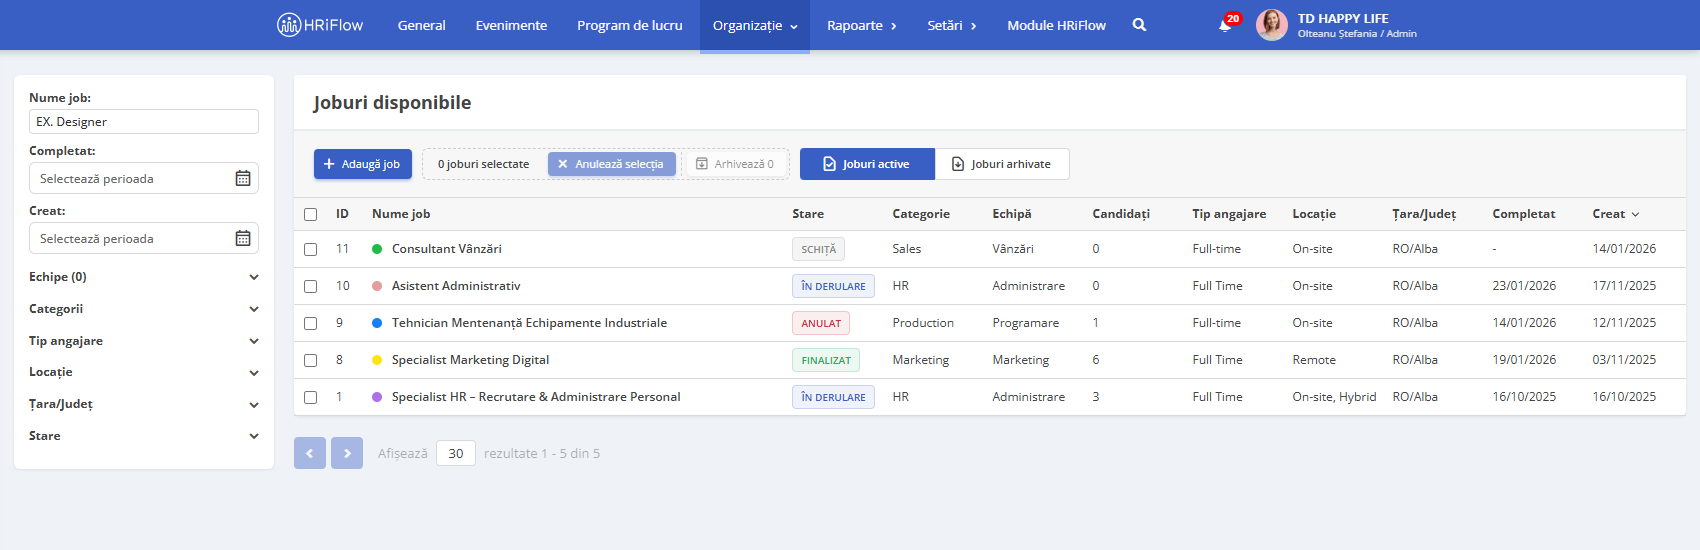Click ÎN DERULARE badge for Specialist HR

click(833, 397)
